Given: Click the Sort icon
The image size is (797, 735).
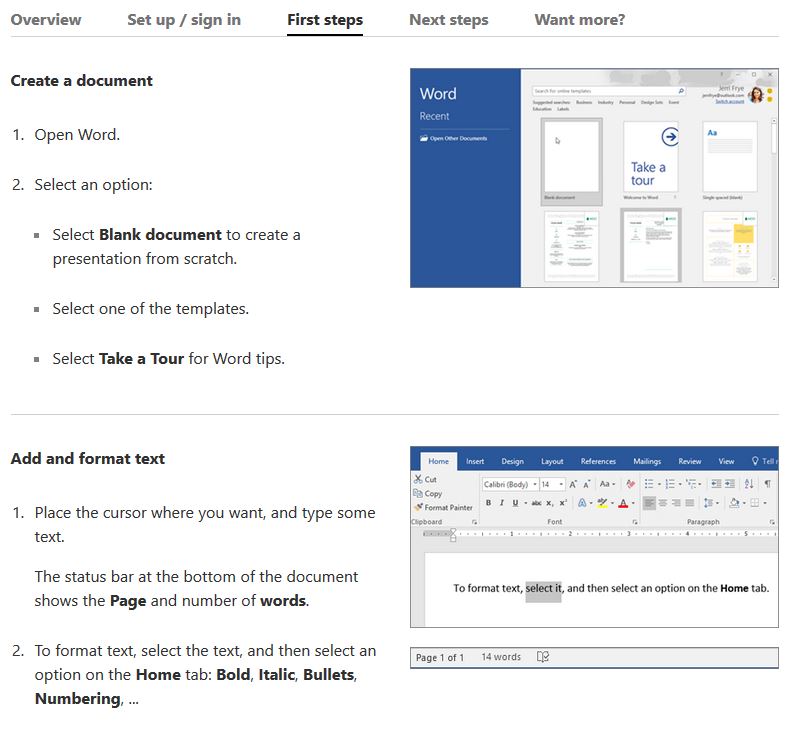Looking at the screenshot, I should pos(749,484).
